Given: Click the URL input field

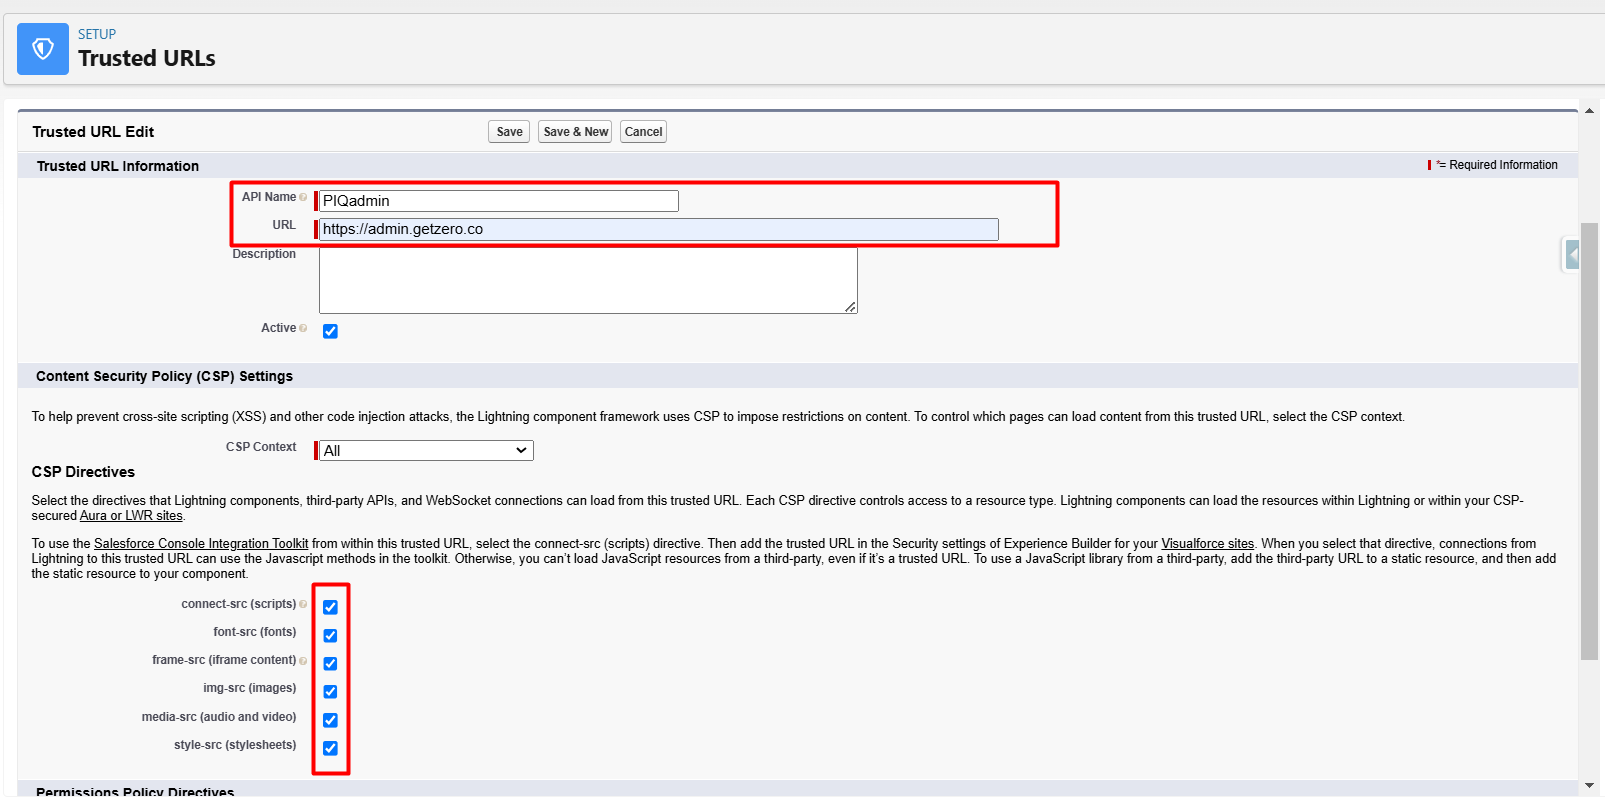Looking at the screenshot, I should [659, 229].
